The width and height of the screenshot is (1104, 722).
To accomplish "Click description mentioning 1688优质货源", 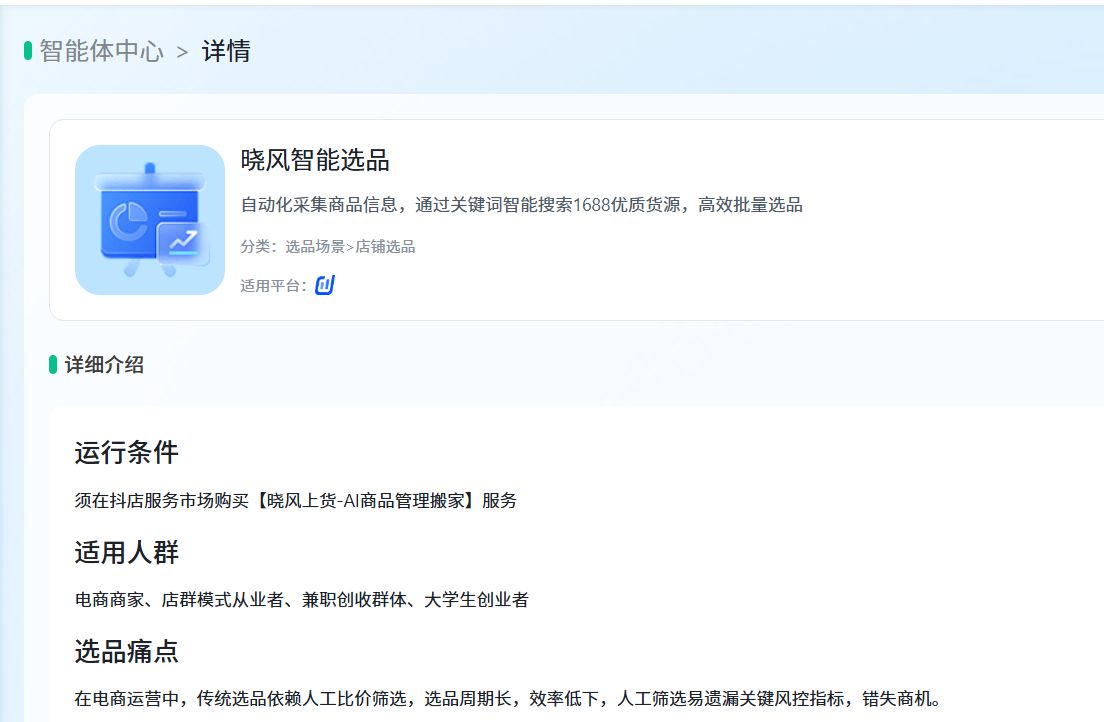I will click(521, 205).
